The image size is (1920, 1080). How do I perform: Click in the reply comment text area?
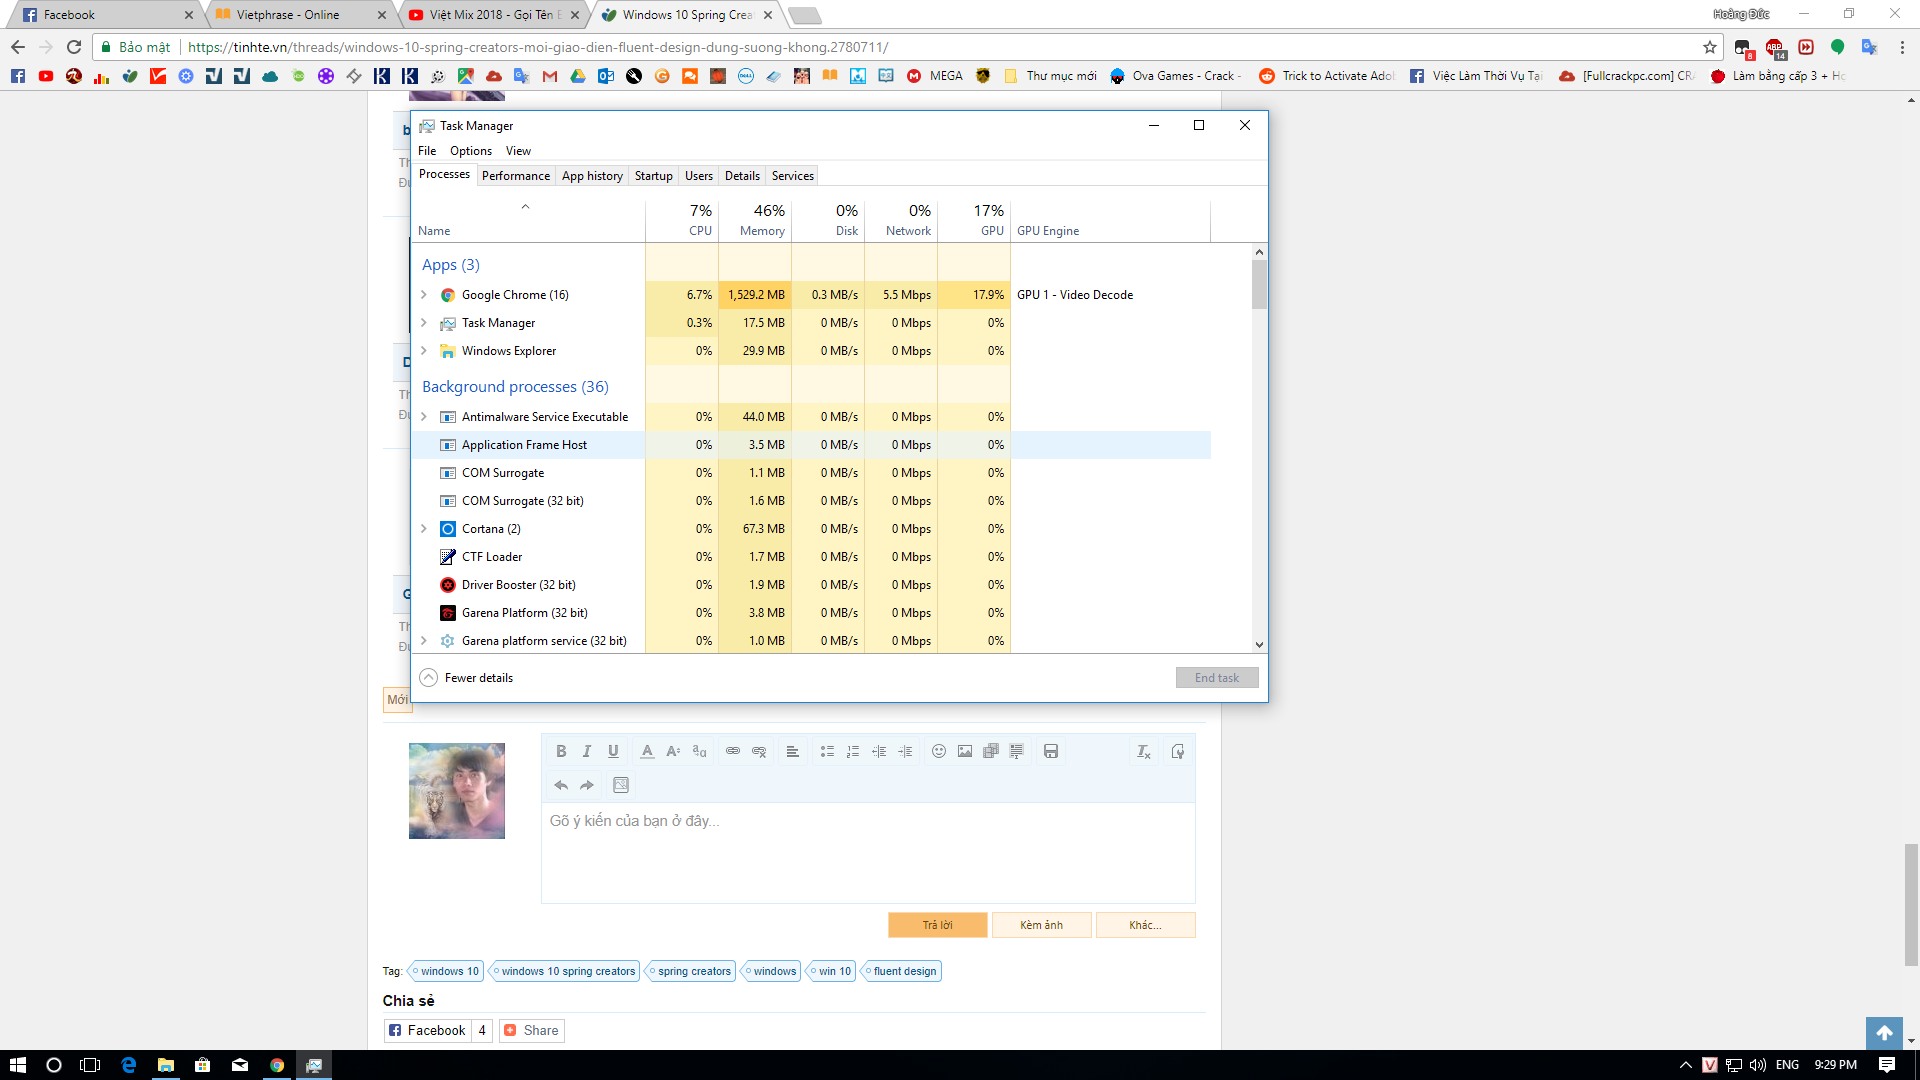(868, 852)
